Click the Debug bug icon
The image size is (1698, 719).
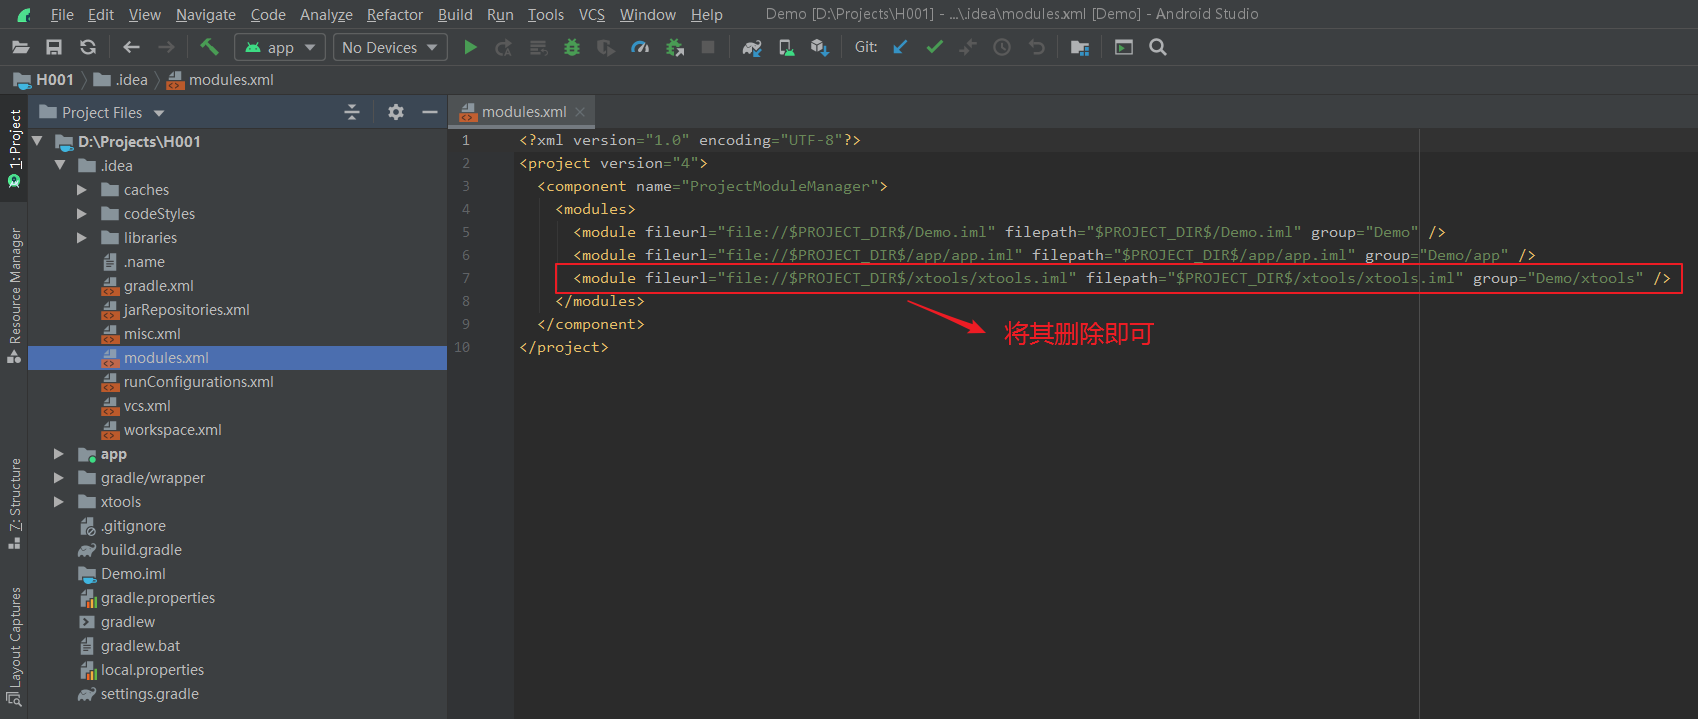pyautogui.click(x=572, y=47)
